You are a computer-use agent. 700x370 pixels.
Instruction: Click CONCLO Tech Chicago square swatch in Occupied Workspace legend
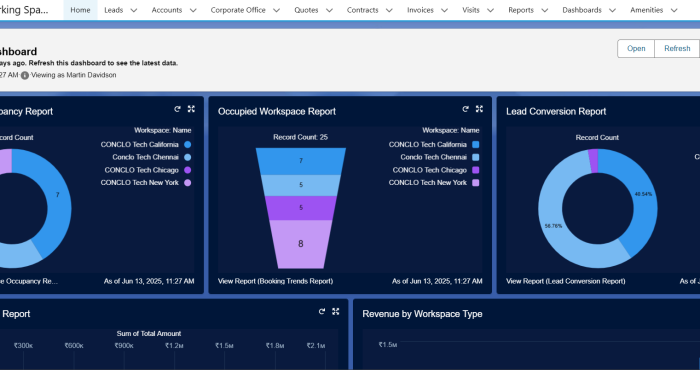coord(475,170)
